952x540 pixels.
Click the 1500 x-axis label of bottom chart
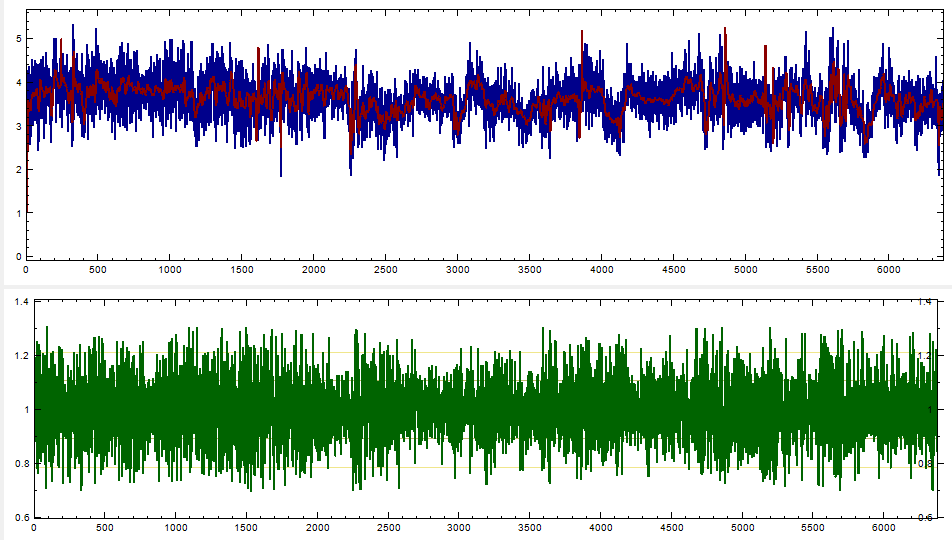[x=246, y=528]
